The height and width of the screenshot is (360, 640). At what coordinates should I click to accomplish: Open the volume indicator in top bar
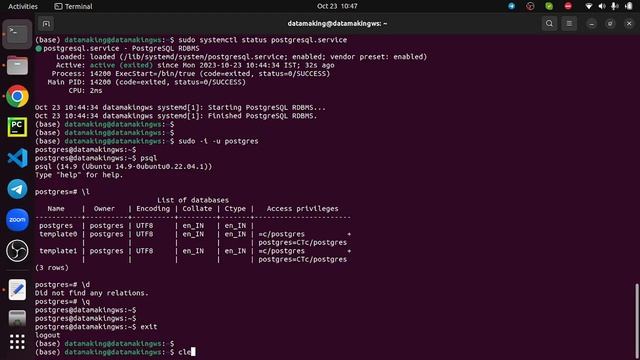pos(602,6)
